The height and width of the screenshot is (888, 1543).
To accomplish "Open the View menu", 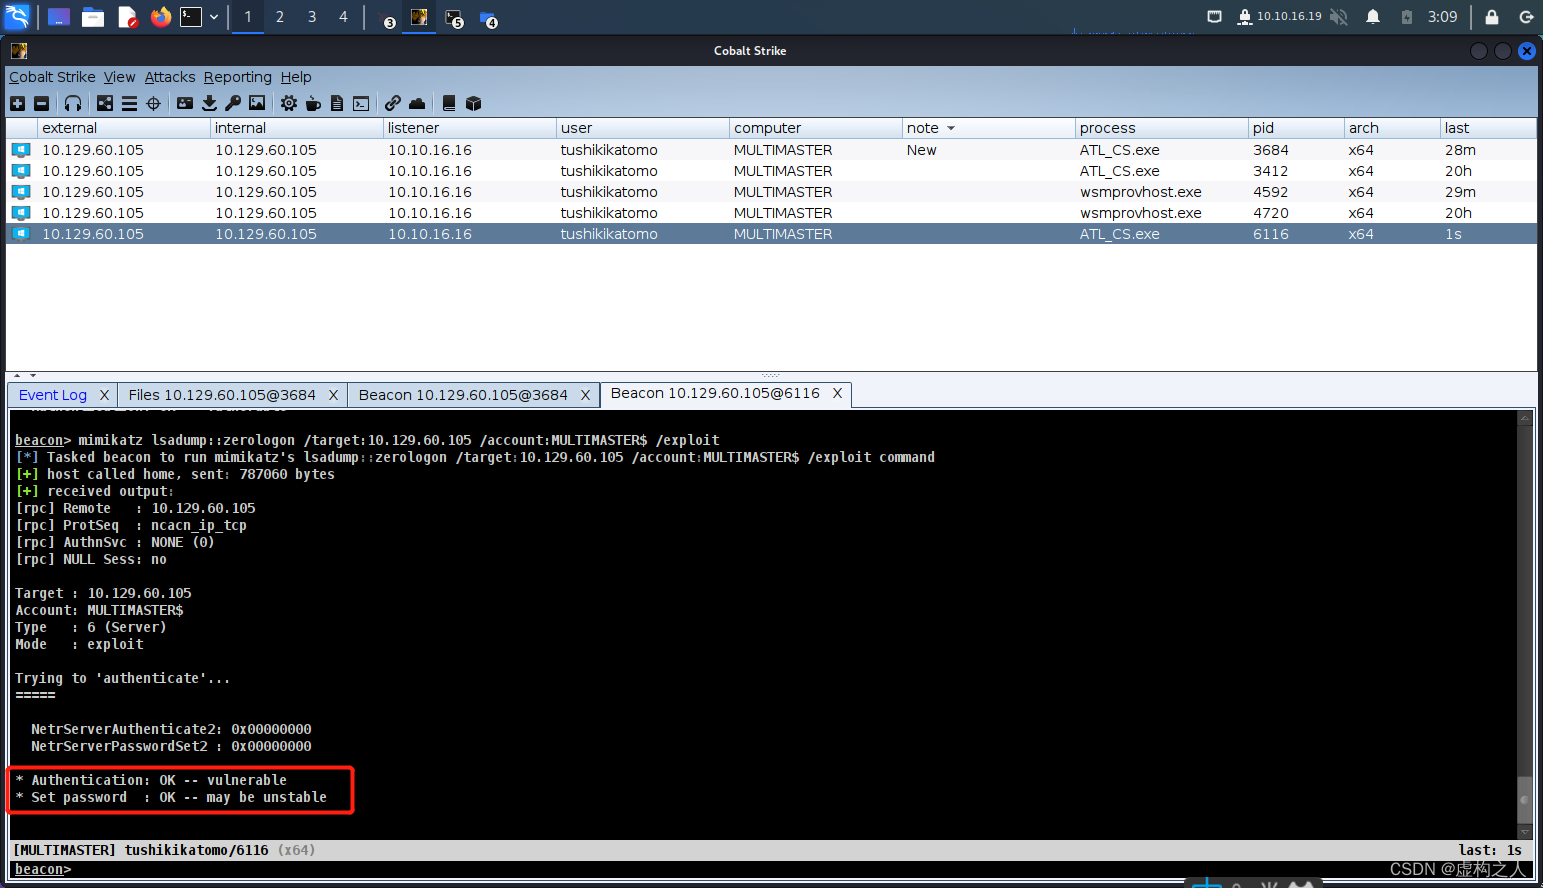I will [x=119, y=77].
